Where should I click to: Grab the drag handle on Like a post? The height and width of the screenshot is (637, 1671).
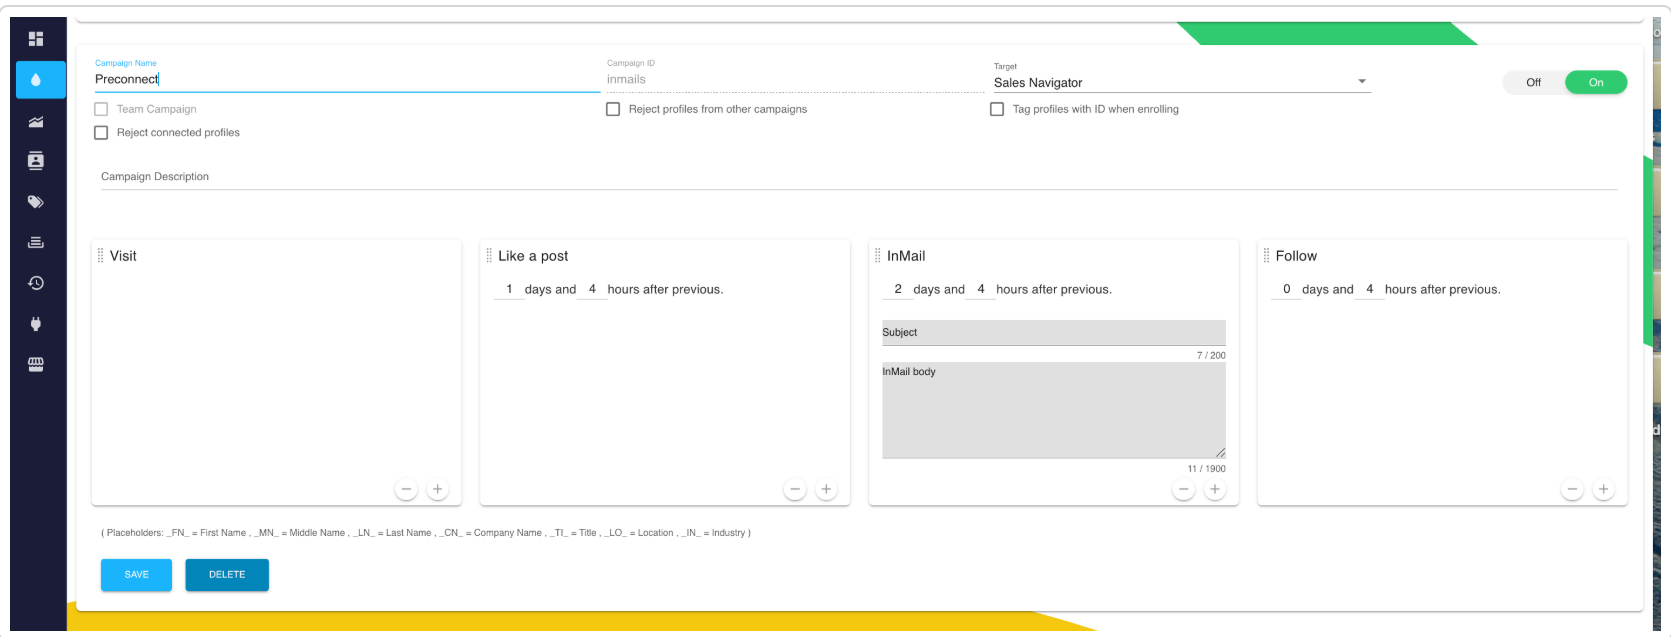pyautogui.click(x=489, y=256)
